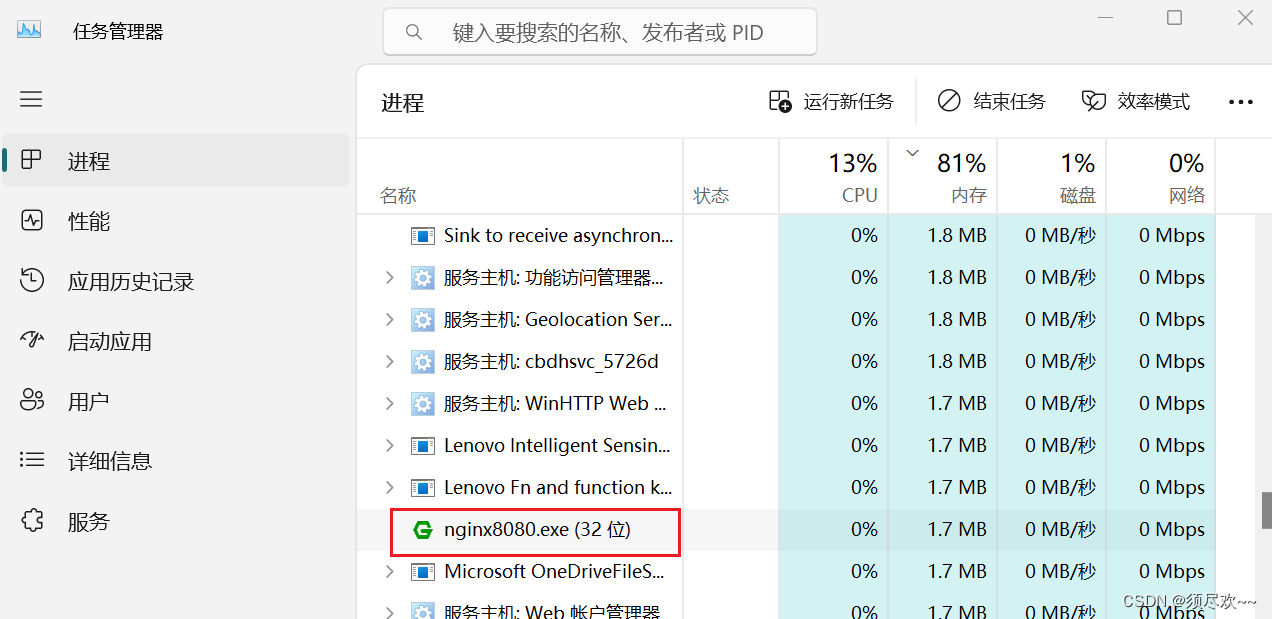This screenshot has width=1272, height=619.
Task: Select the Processes (进程) tab
Action: pyautogui.click(x=175, y=160)
